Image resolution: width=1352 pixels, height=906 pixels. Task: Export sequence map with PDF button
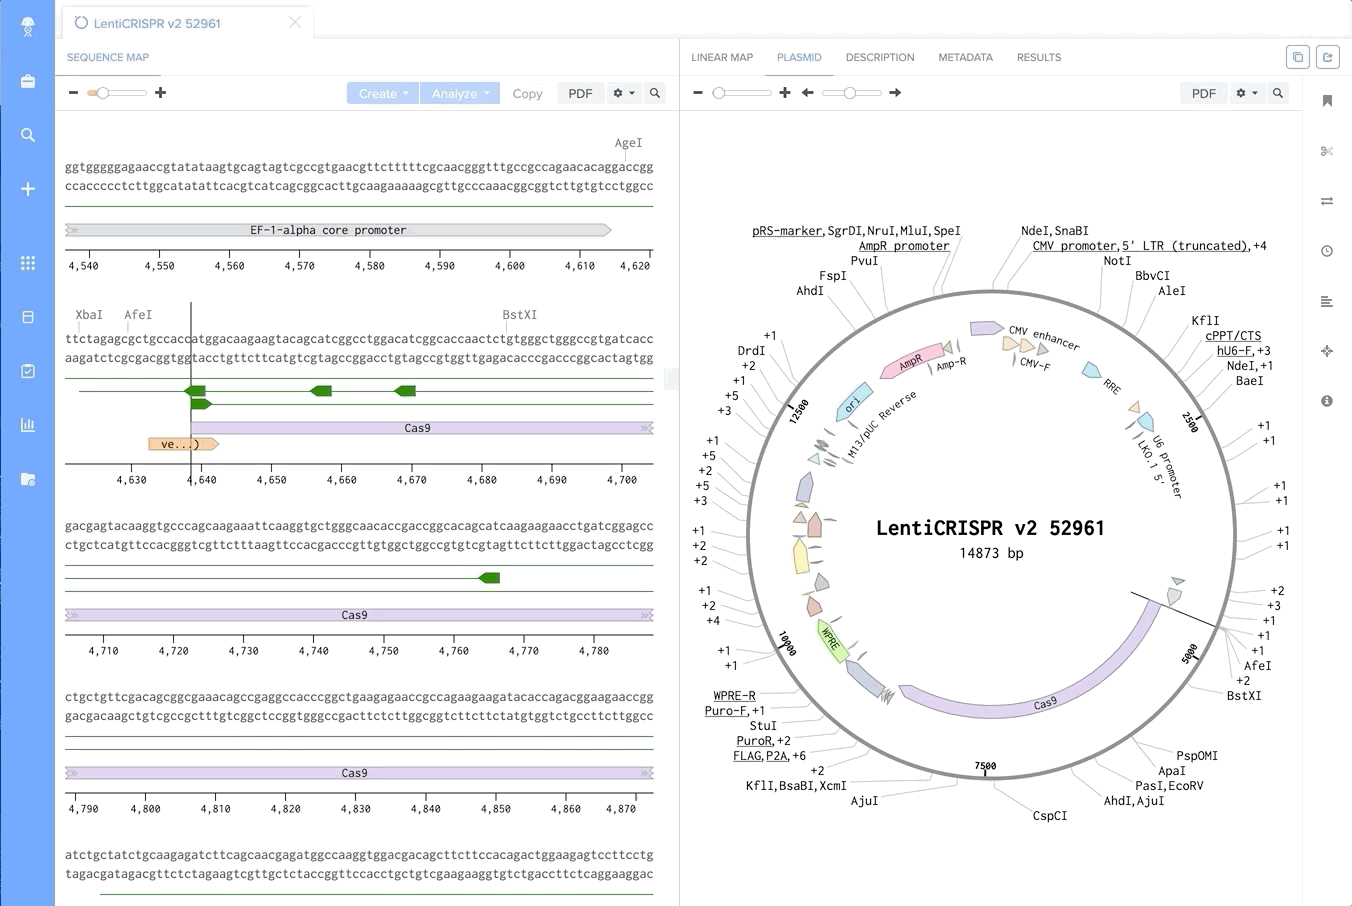coord(580,93)
